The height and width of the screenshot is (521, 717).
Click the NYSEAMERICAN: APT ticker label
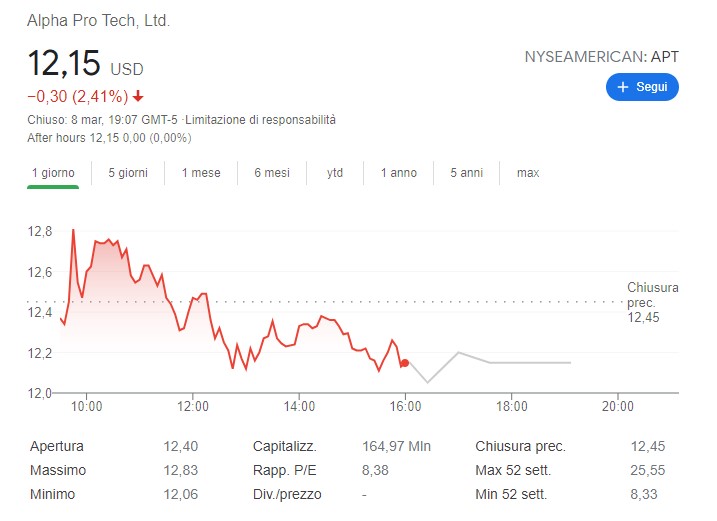coord(601,57)
